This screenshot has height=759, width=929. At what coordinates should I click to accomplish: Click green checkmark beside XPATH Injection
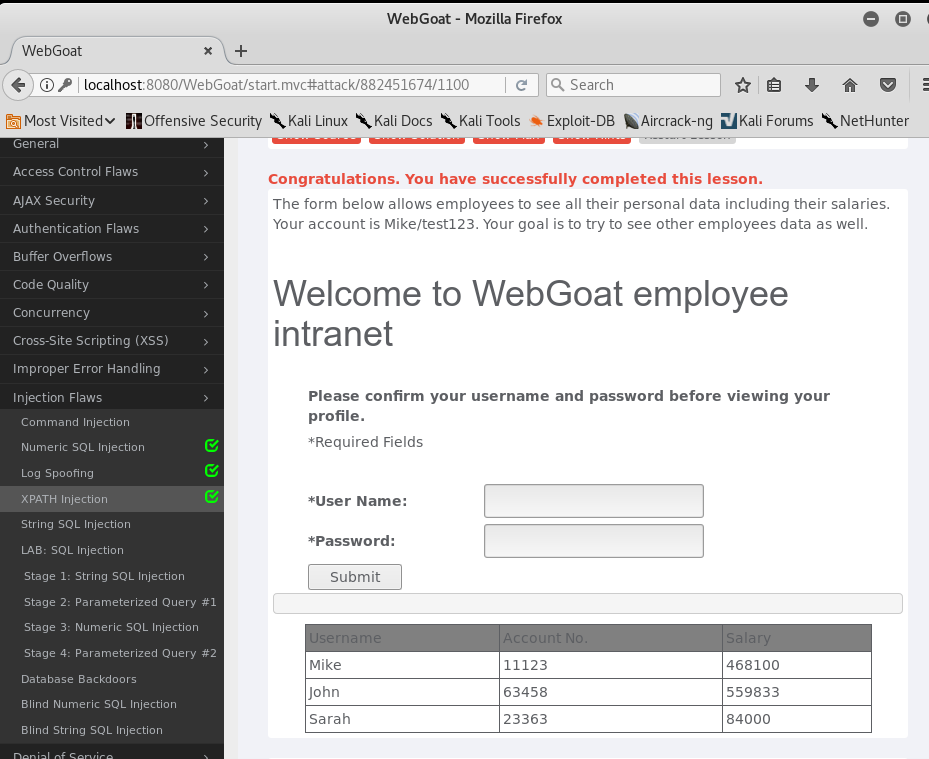coord(212,497)
